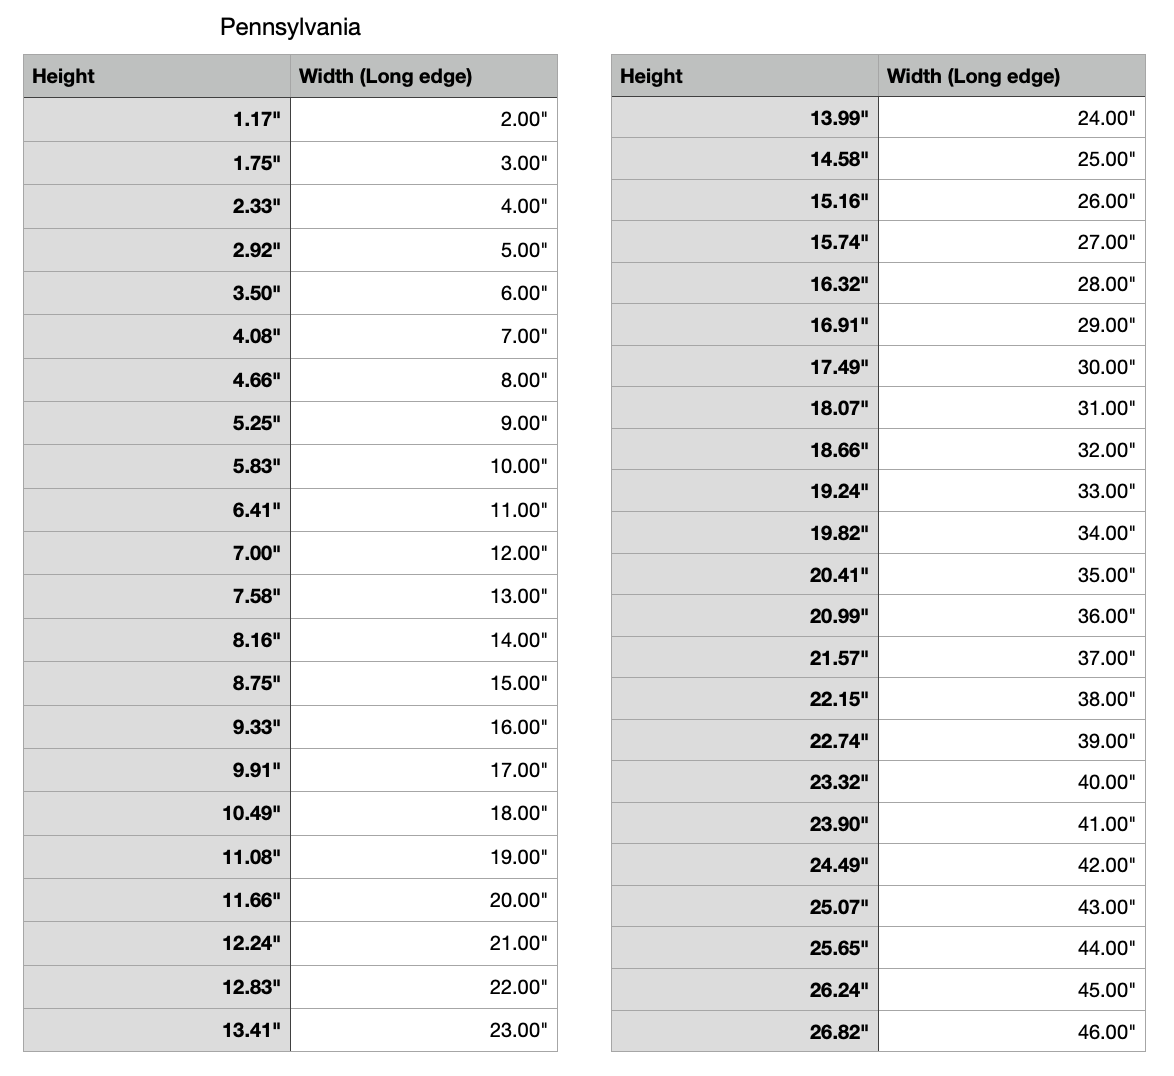The height and width of the screenshot is (1076, 1174).
Task: Select the 26.82" height cell
Action: (x=839, y=1032)
